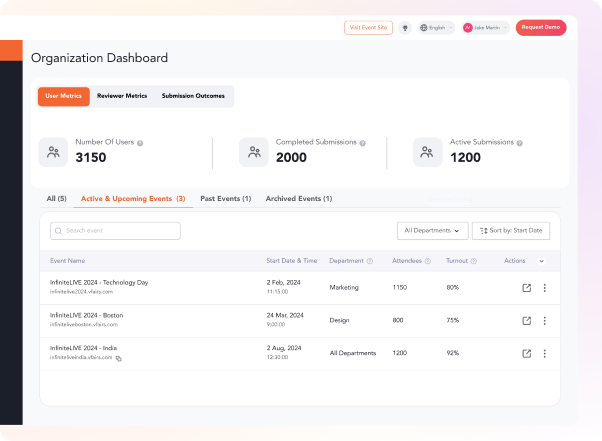Viewport: 602px width, 441px height.
Task: Click the 92% turnout value
Action: (x=453, y=353)
